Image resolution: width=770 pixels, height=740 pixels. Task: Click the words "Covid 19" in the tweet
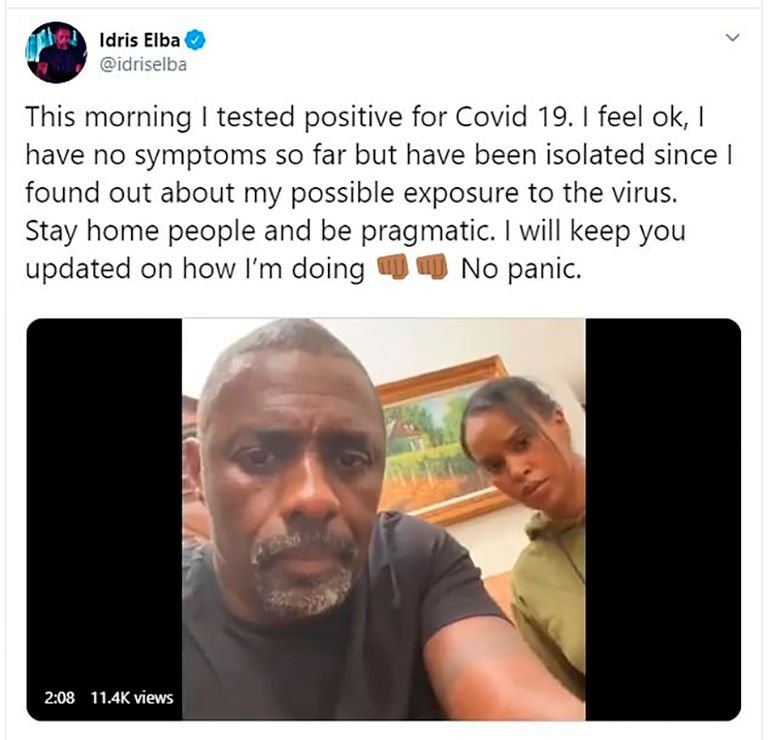(x=511, y=117)
